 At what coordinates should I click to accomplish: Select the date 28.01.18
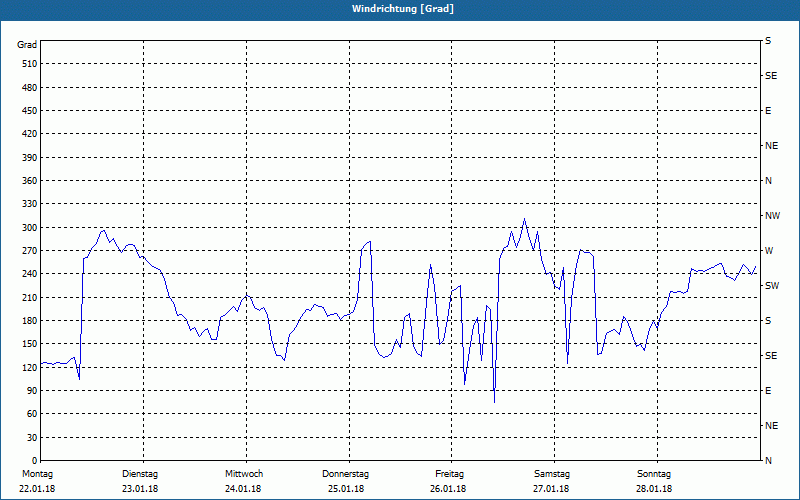654,489
